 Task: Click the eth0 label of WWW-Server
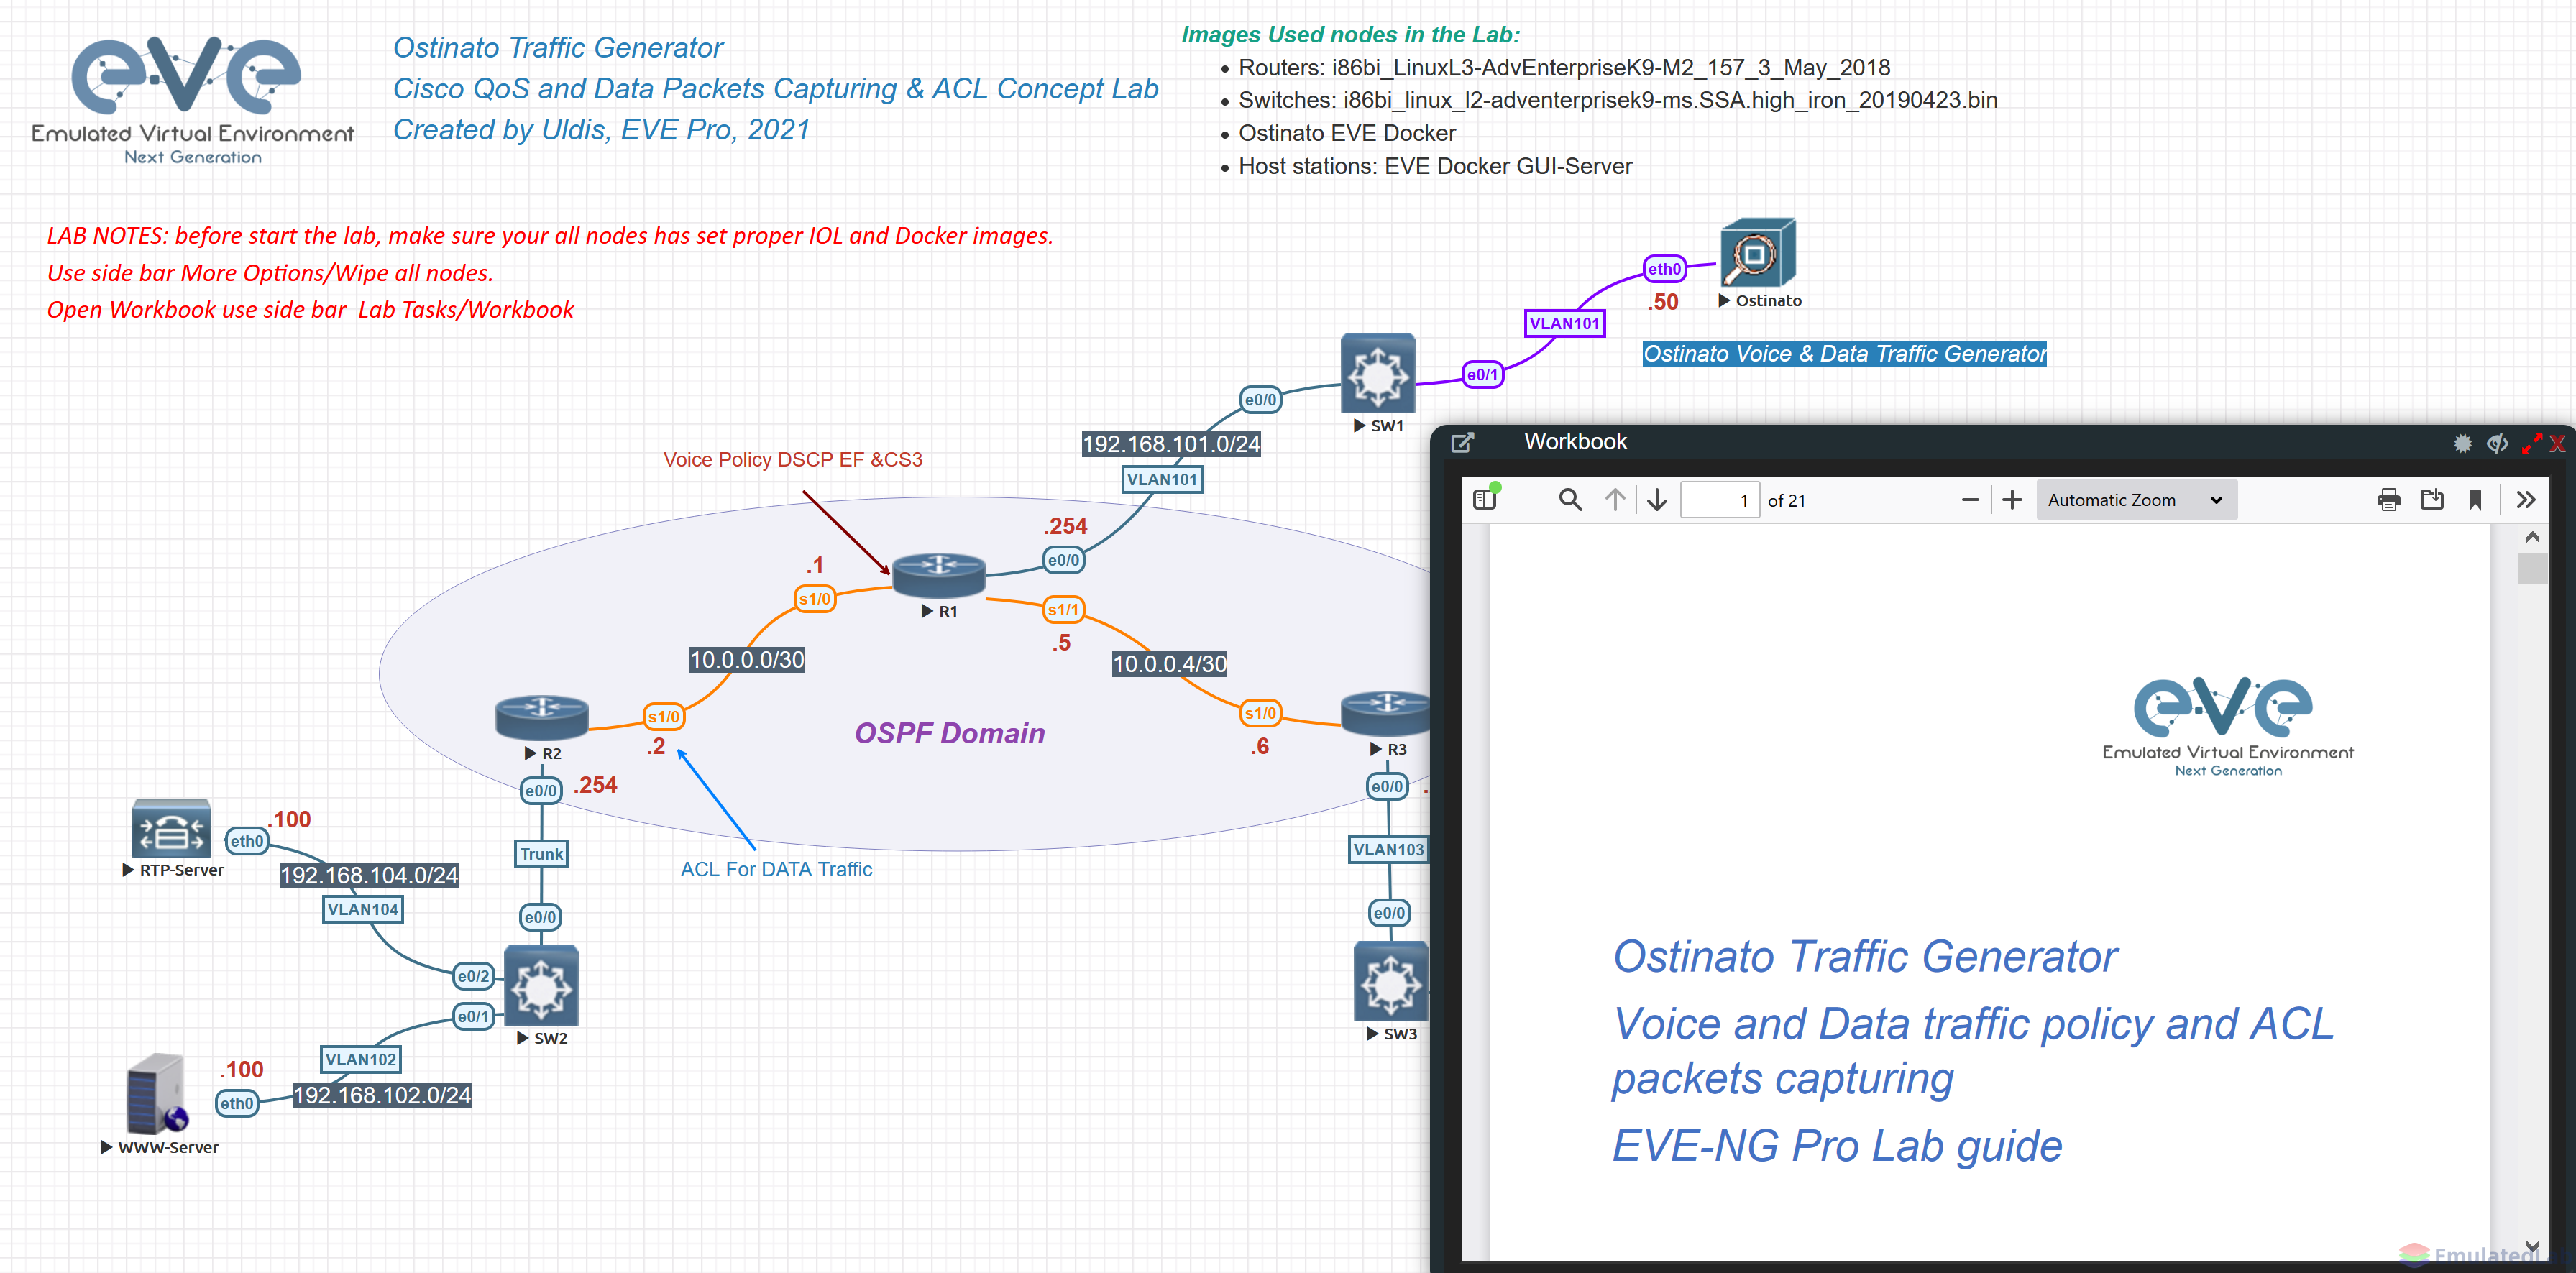[237, 1103]
